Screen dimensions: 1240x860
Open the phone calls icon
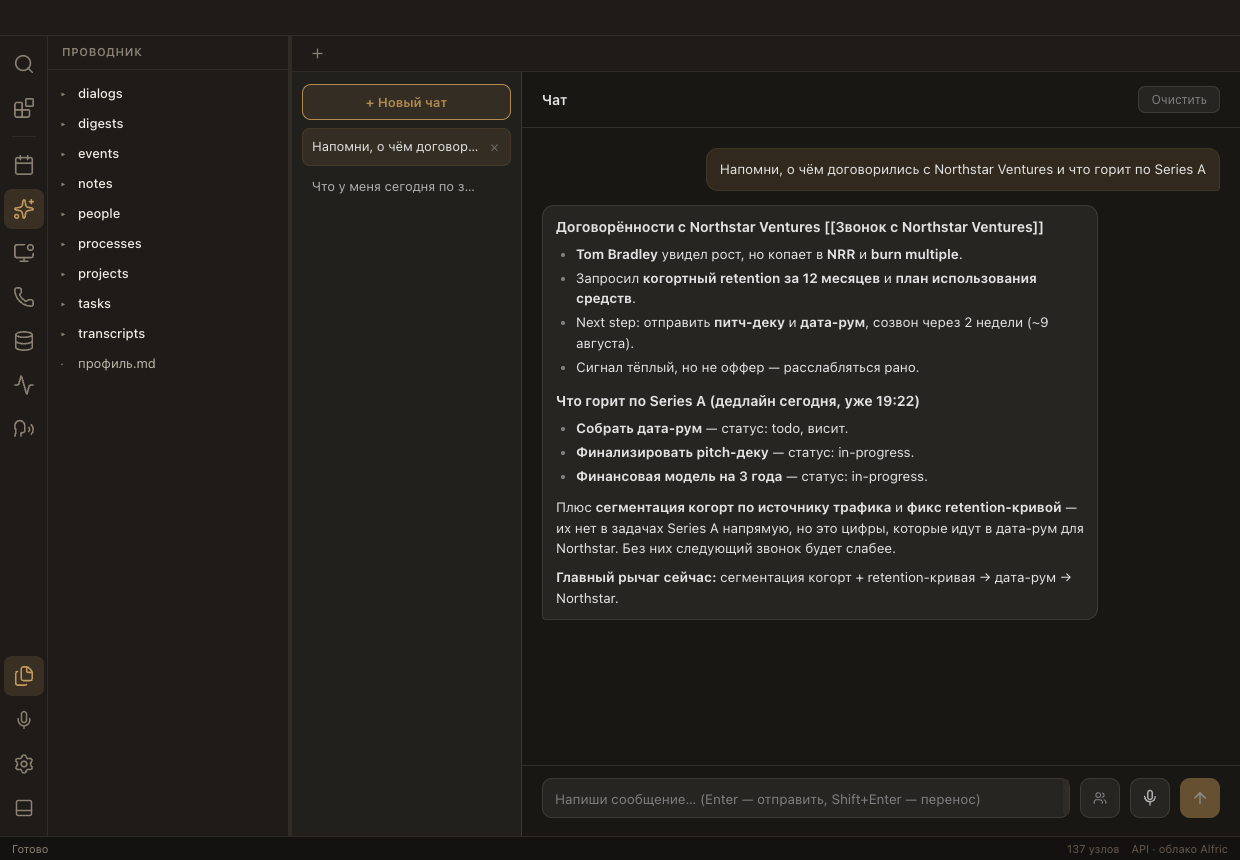pyautogui.click(x=24, y=297)
